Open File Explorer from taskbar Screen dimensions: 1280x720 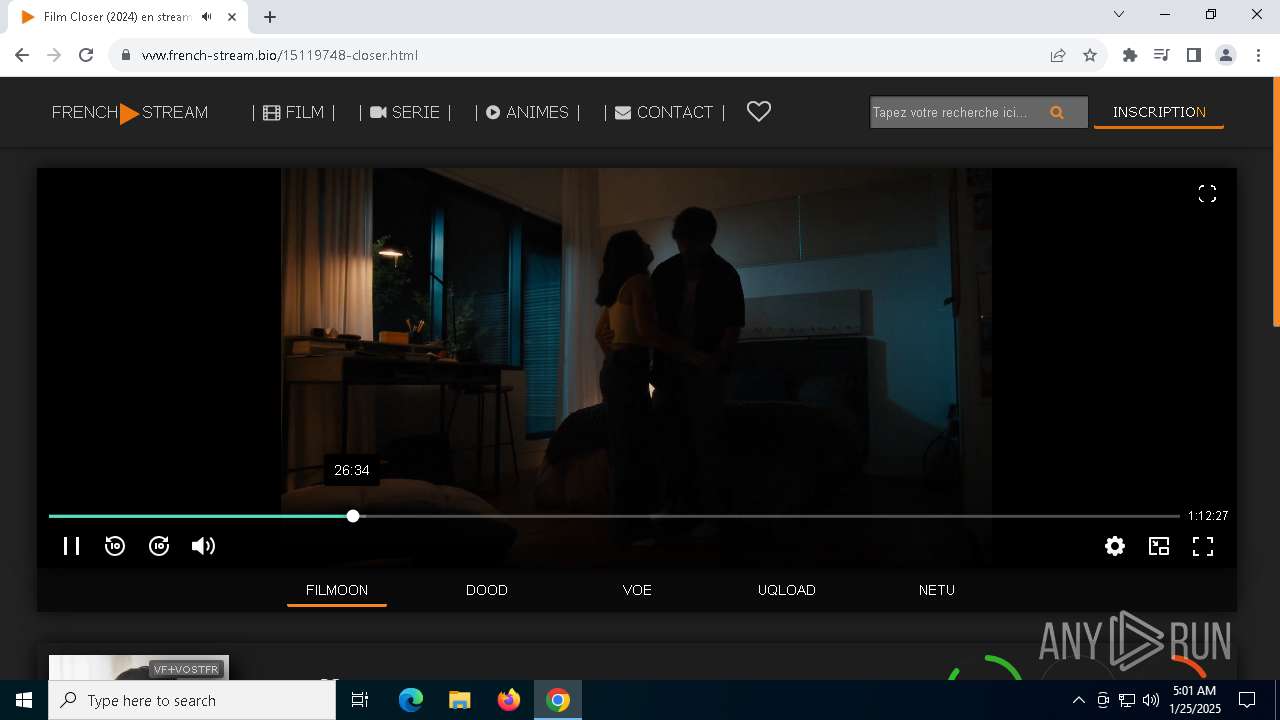click(x=459, y=700)
